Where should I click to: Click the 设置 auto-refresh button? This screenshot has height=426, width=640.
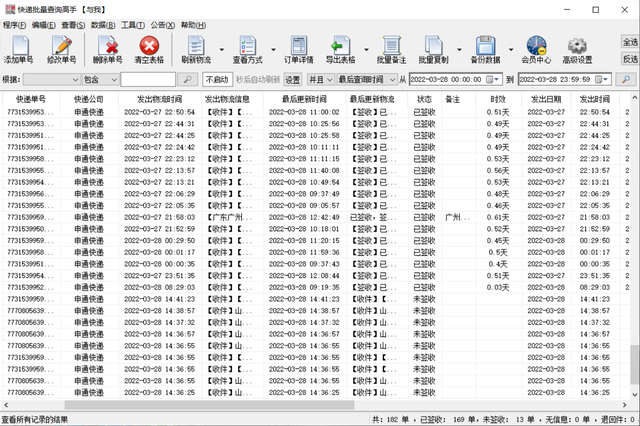(x=292, y=79)
